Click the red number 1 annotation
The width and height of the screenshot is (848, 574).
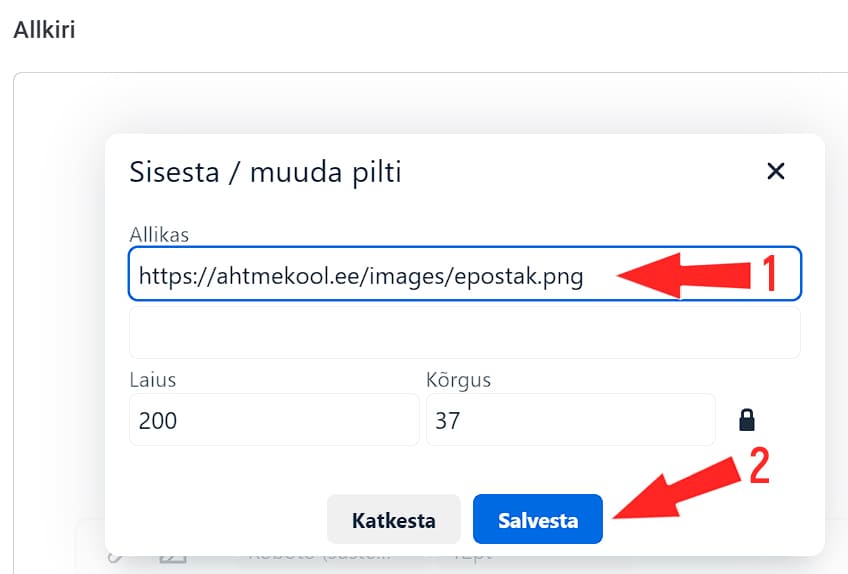tap(770, 273)
